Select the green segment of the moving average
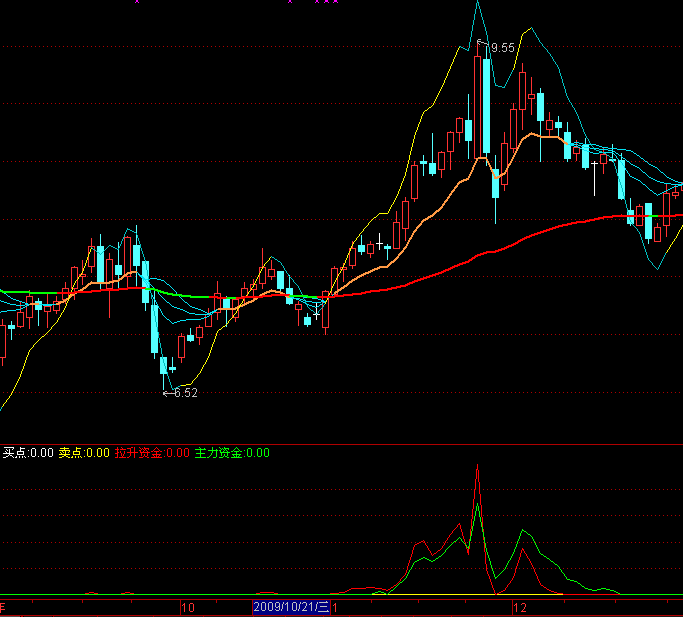 (x=180, y=294)
